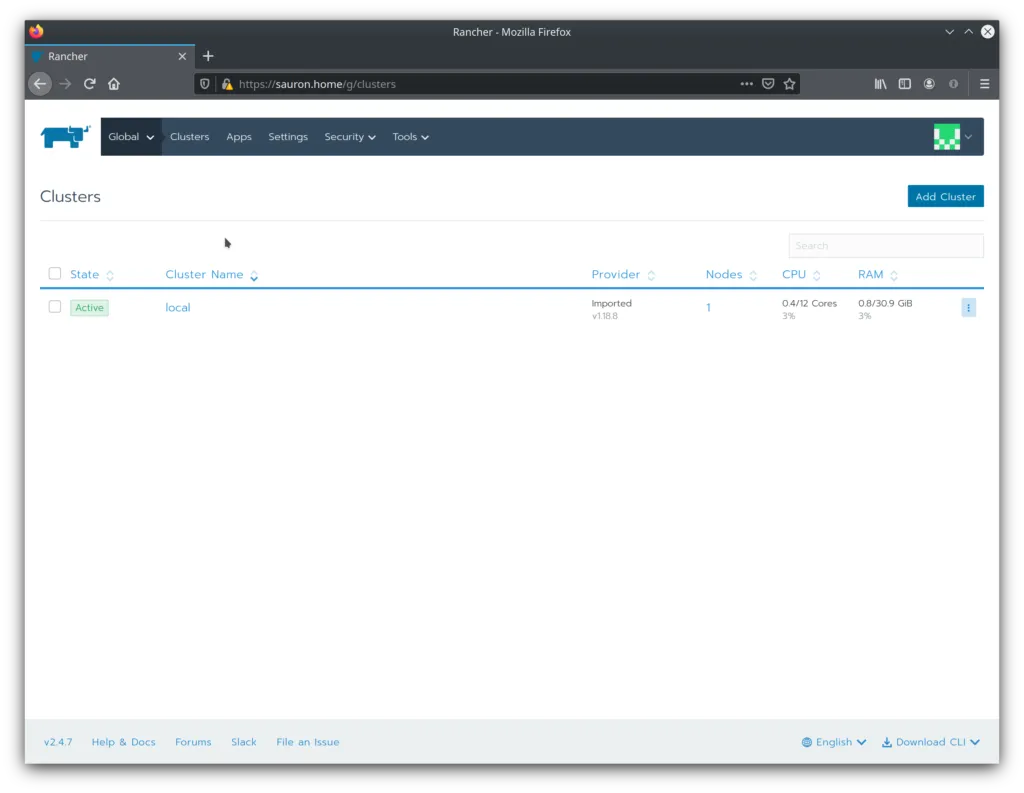This screenshot has height=793, width=1024.
Task: Open the Download CLI dropdown
Action: tap(931, 742)
